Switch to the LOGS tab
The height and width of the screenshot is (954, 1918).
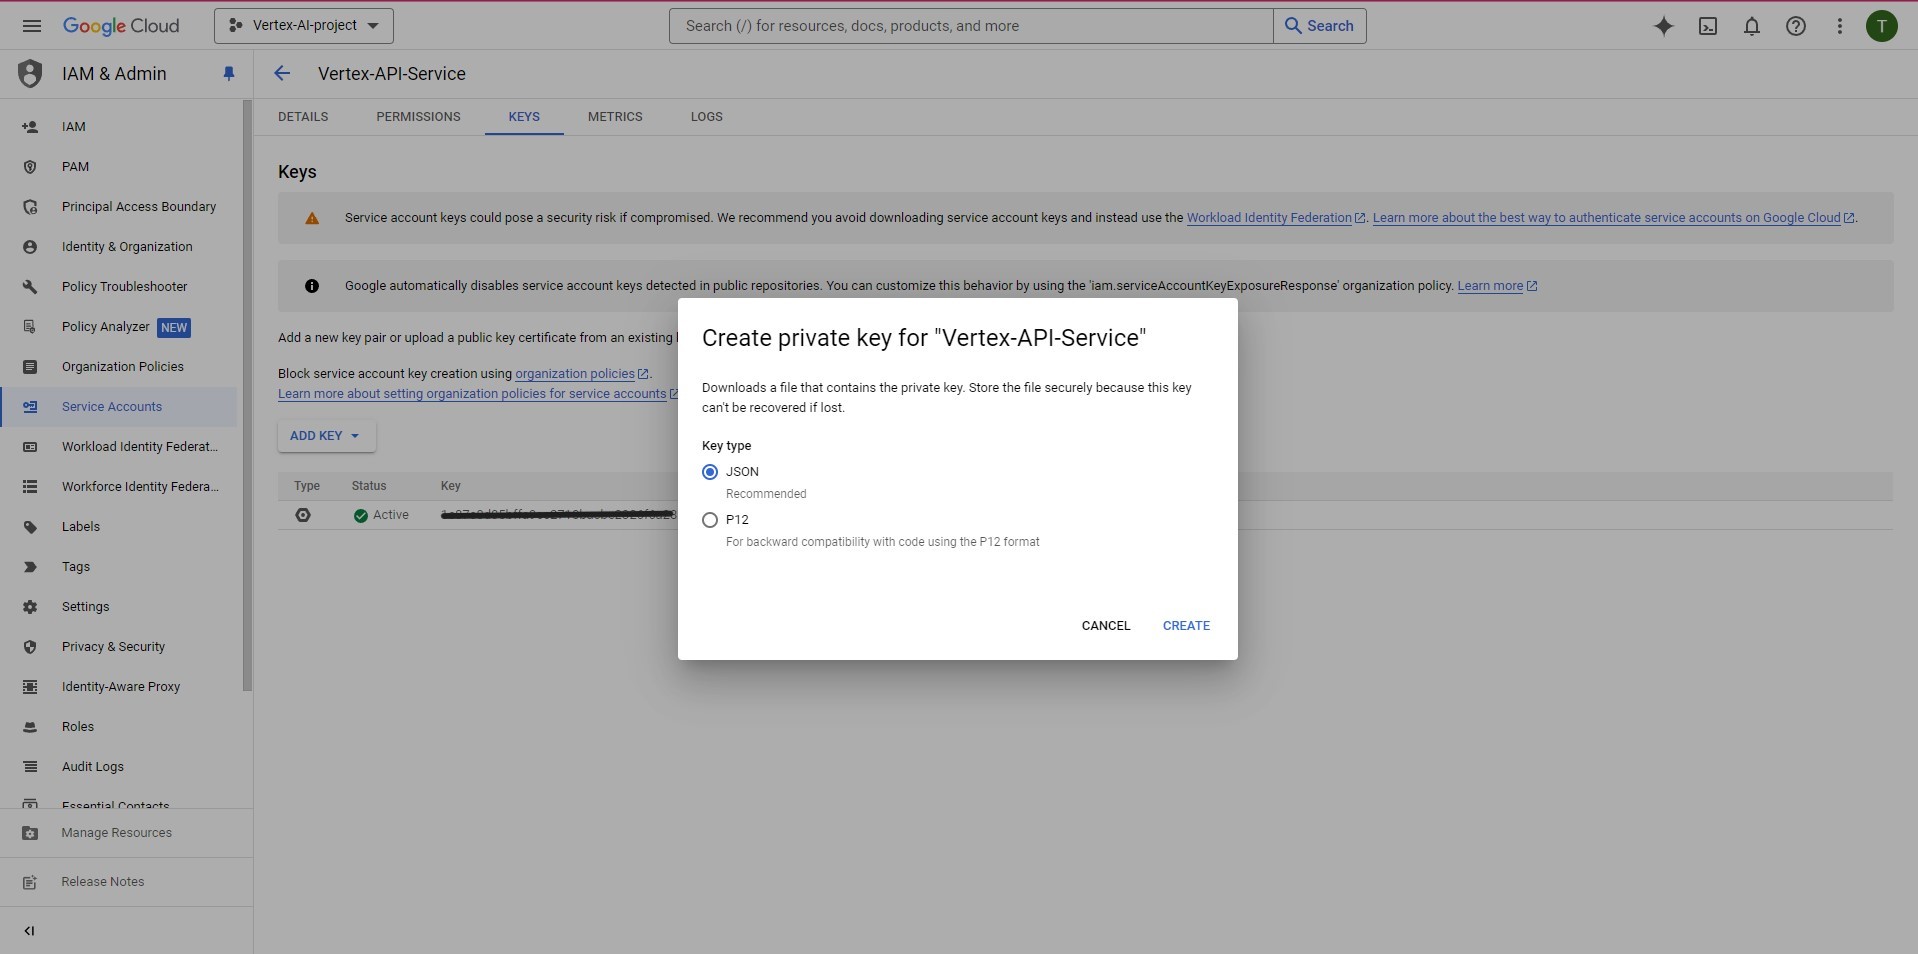click(x=706, y=117)
